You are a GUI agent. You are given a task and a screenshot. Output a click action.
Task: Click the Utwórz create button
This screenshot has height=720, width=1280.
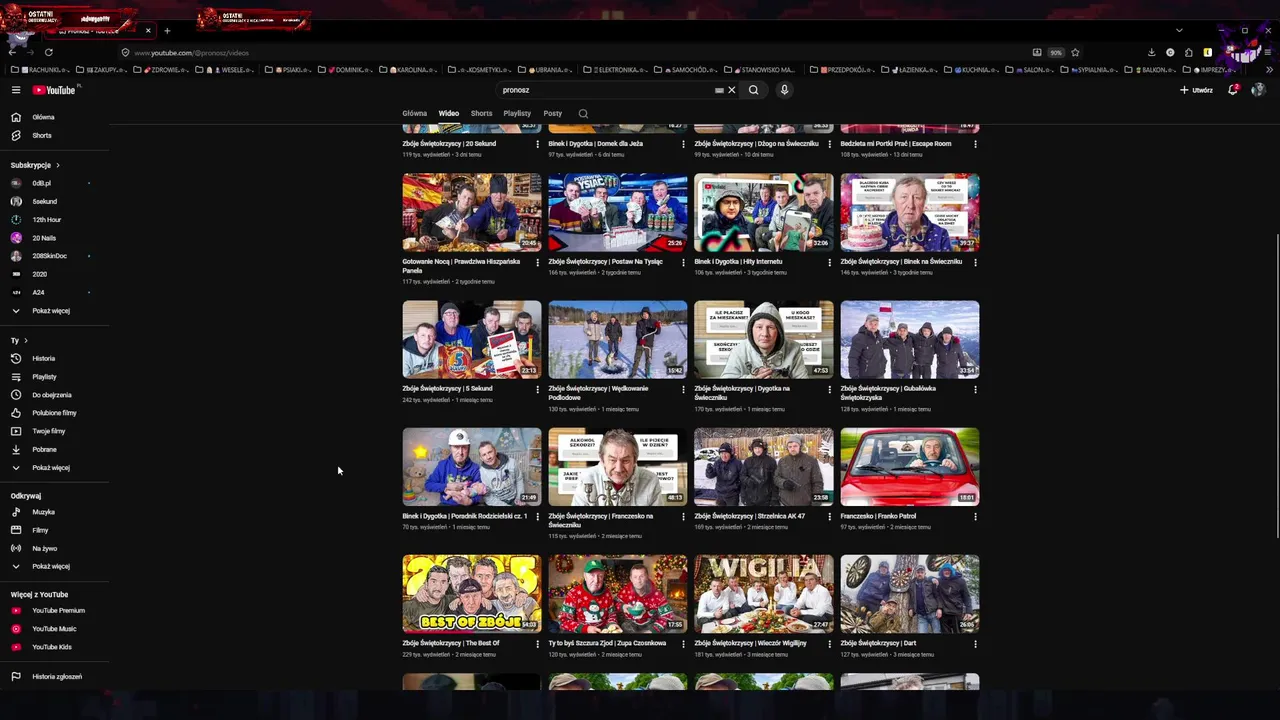pos(1196,90)
